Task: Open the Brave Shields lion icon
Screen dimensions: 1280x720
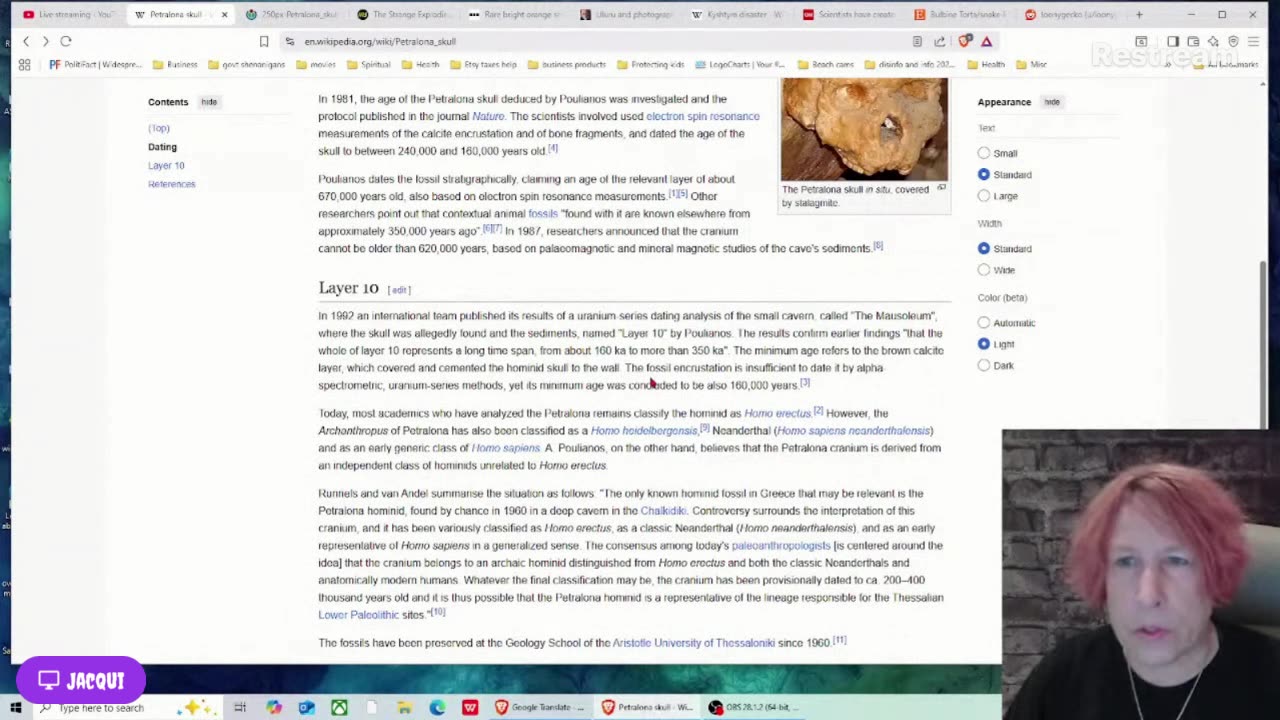Action: [965, 41]
